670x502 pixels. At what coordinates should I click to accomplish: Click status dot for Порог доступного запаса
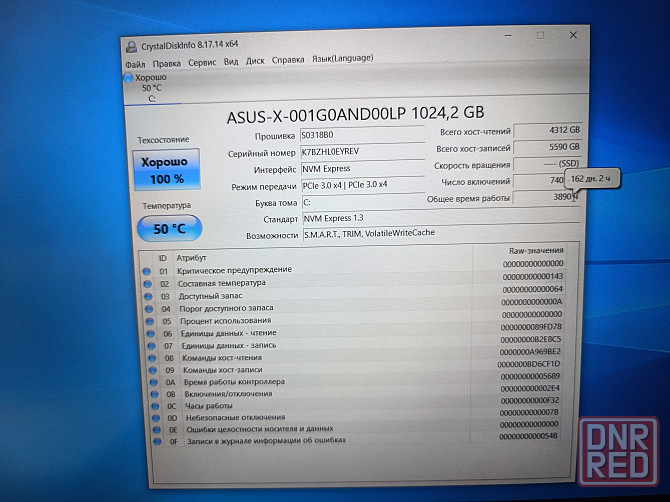point(149,308)
